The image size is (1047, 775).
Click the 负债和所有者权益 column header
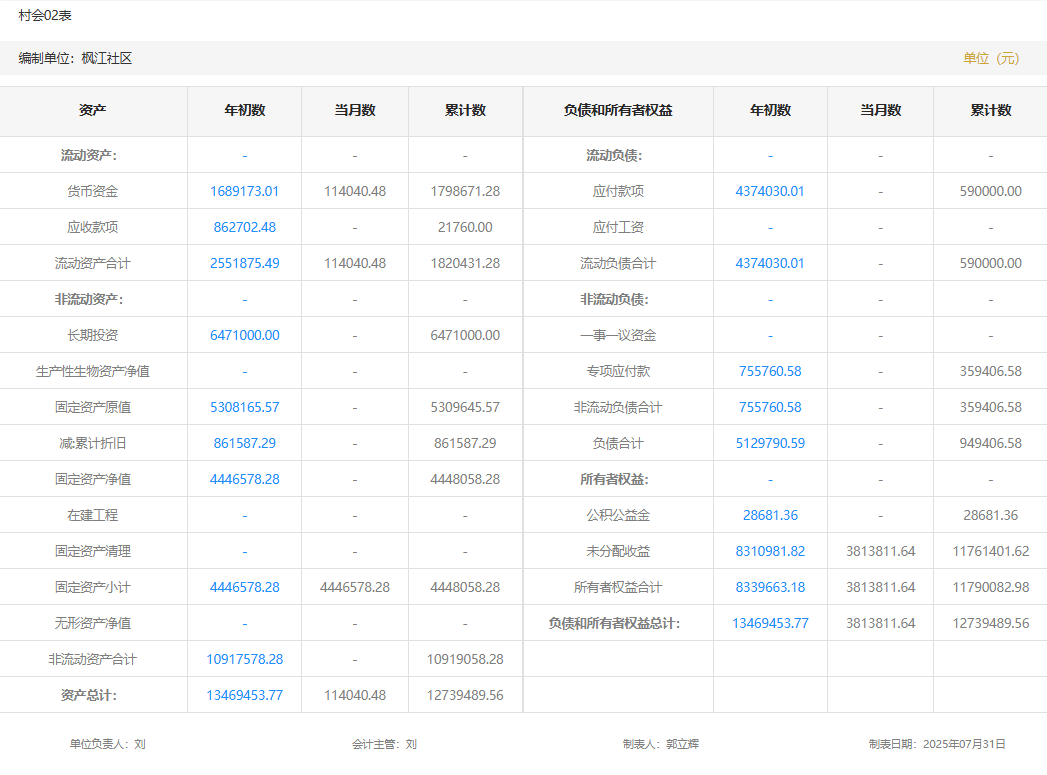(618, 111)
